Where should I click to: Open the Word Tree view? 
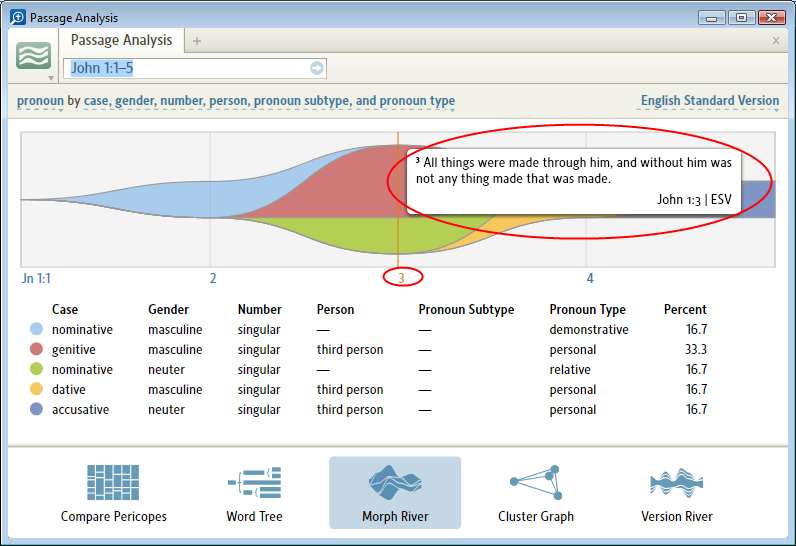pos(254,493)
